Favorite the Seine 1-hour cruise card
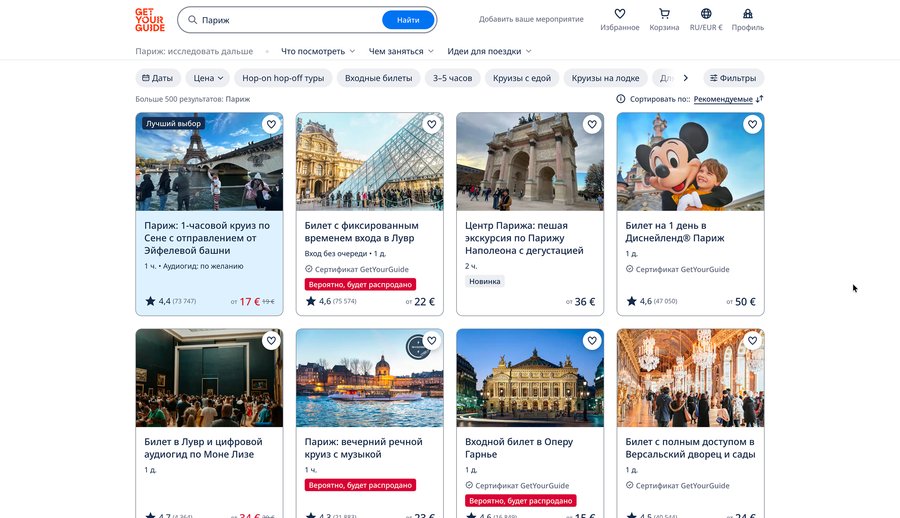900x518 pixels. [271, 124]
